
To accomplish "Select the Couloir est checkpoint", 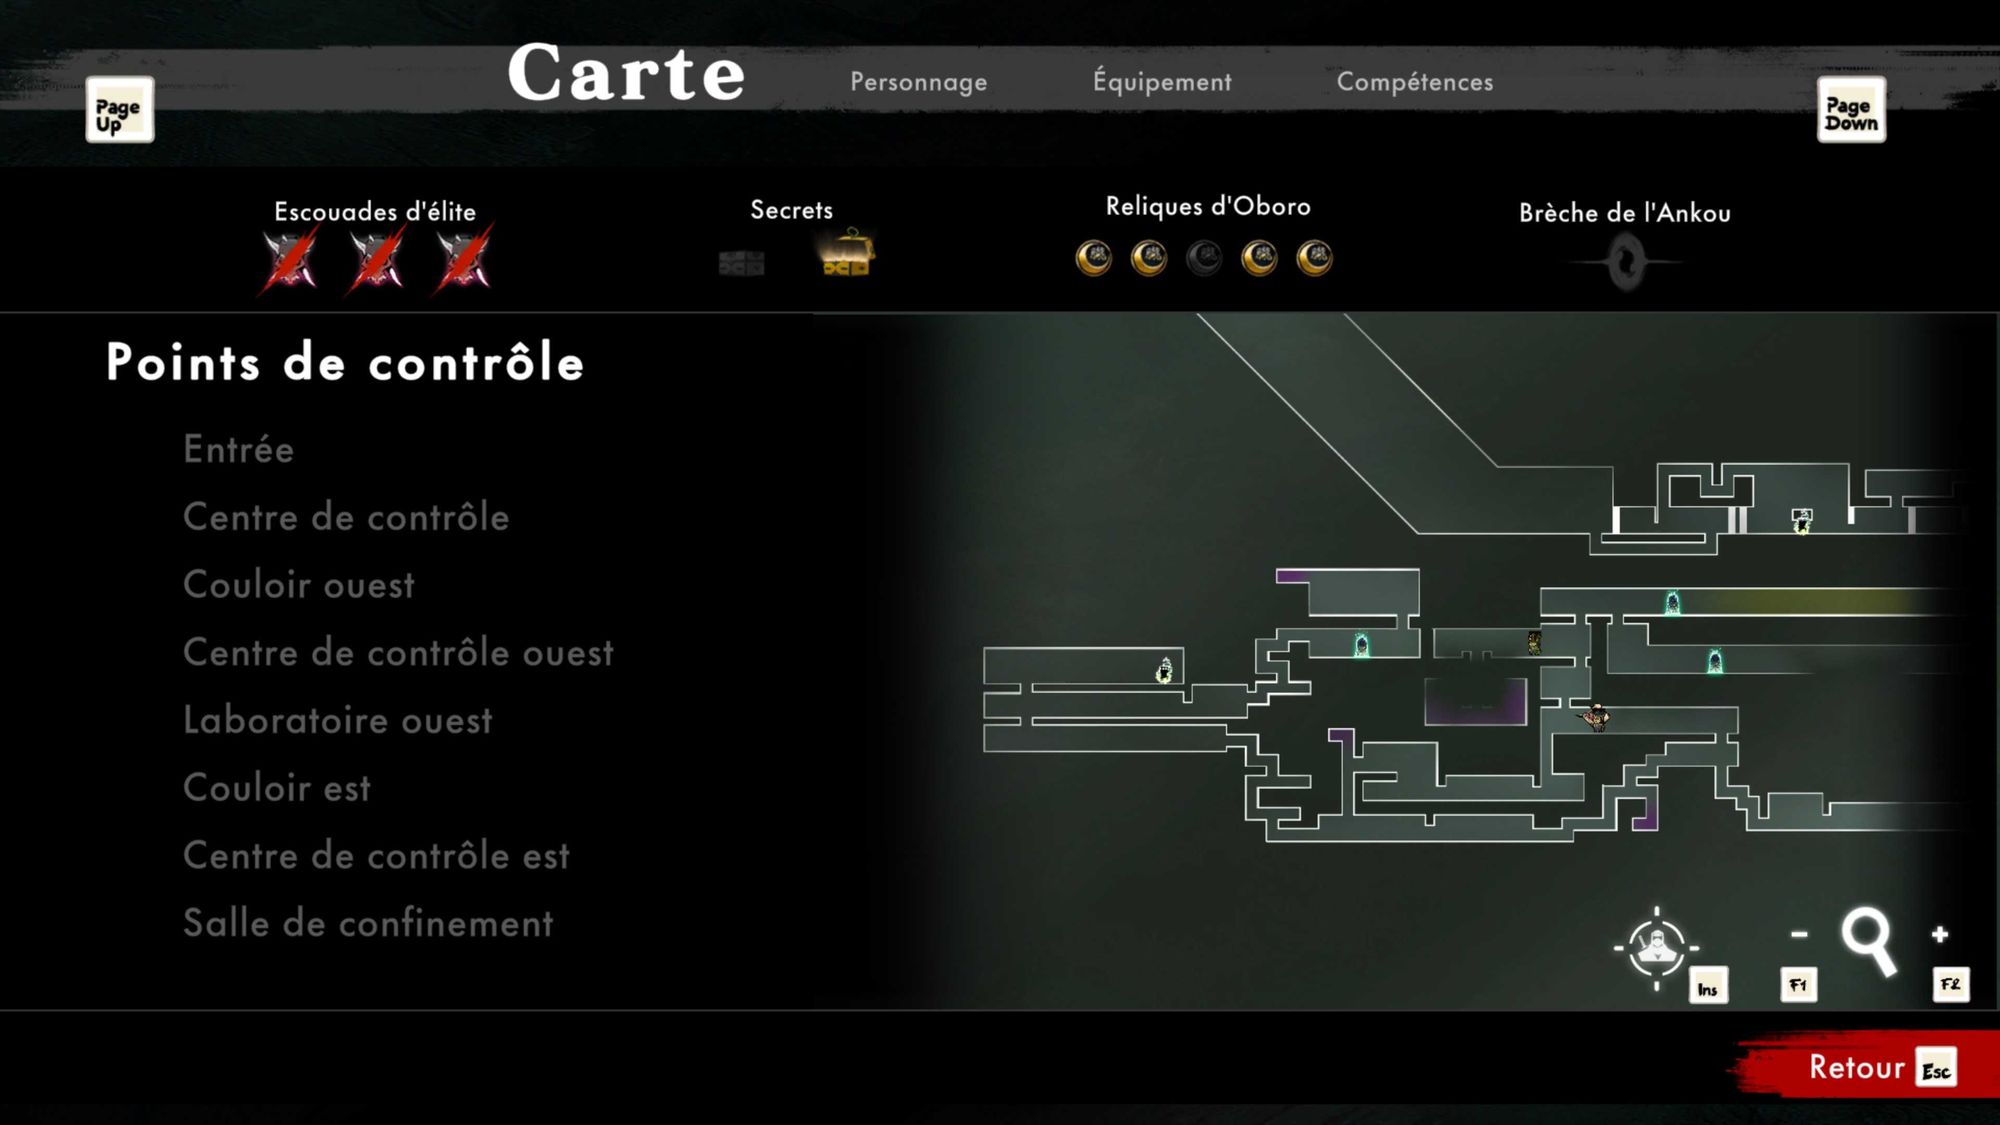I will (x=277, y=788).
